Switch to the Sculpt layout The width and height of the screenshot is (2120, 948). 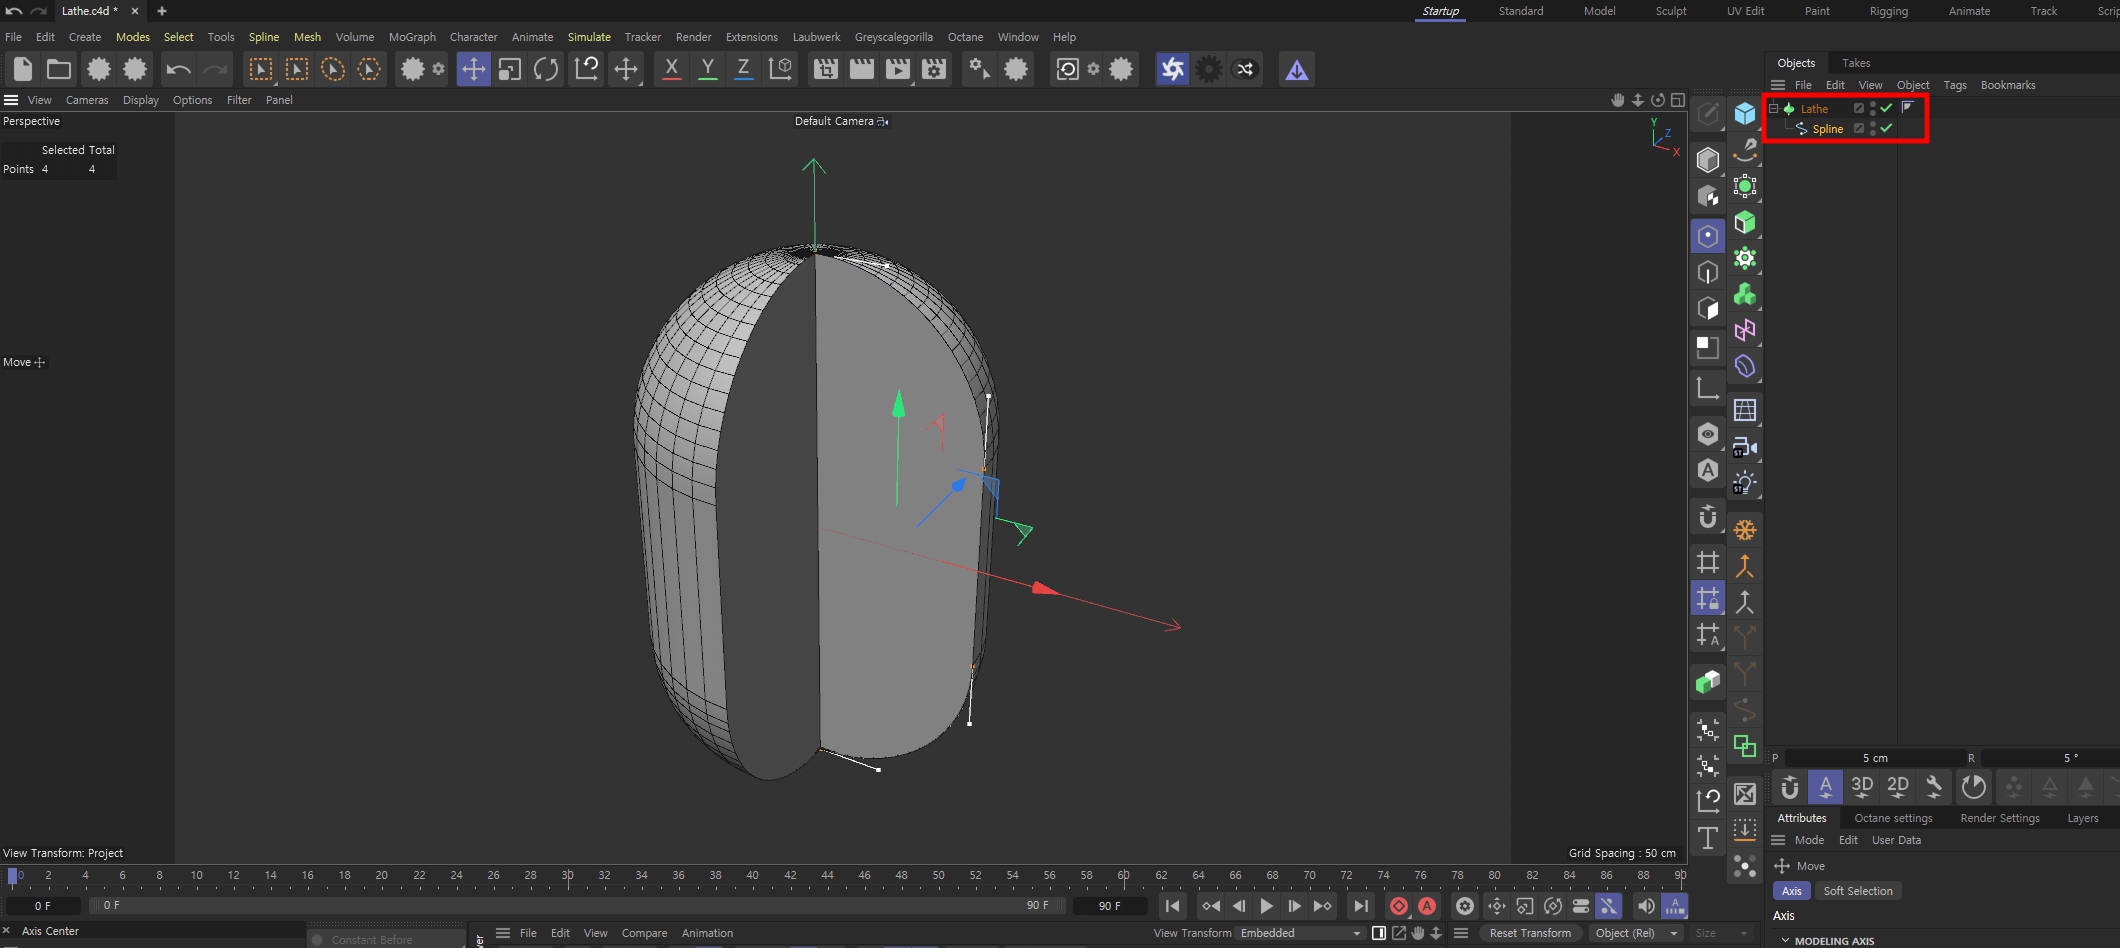click(x=1670, y=11)
